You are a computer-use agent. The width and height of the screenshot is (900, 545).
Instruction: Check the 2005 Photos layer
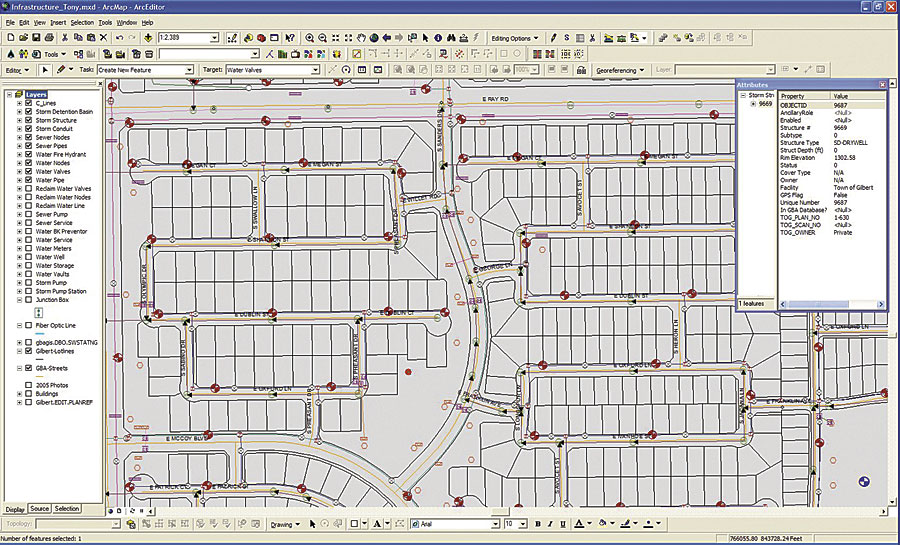[29, 386]
